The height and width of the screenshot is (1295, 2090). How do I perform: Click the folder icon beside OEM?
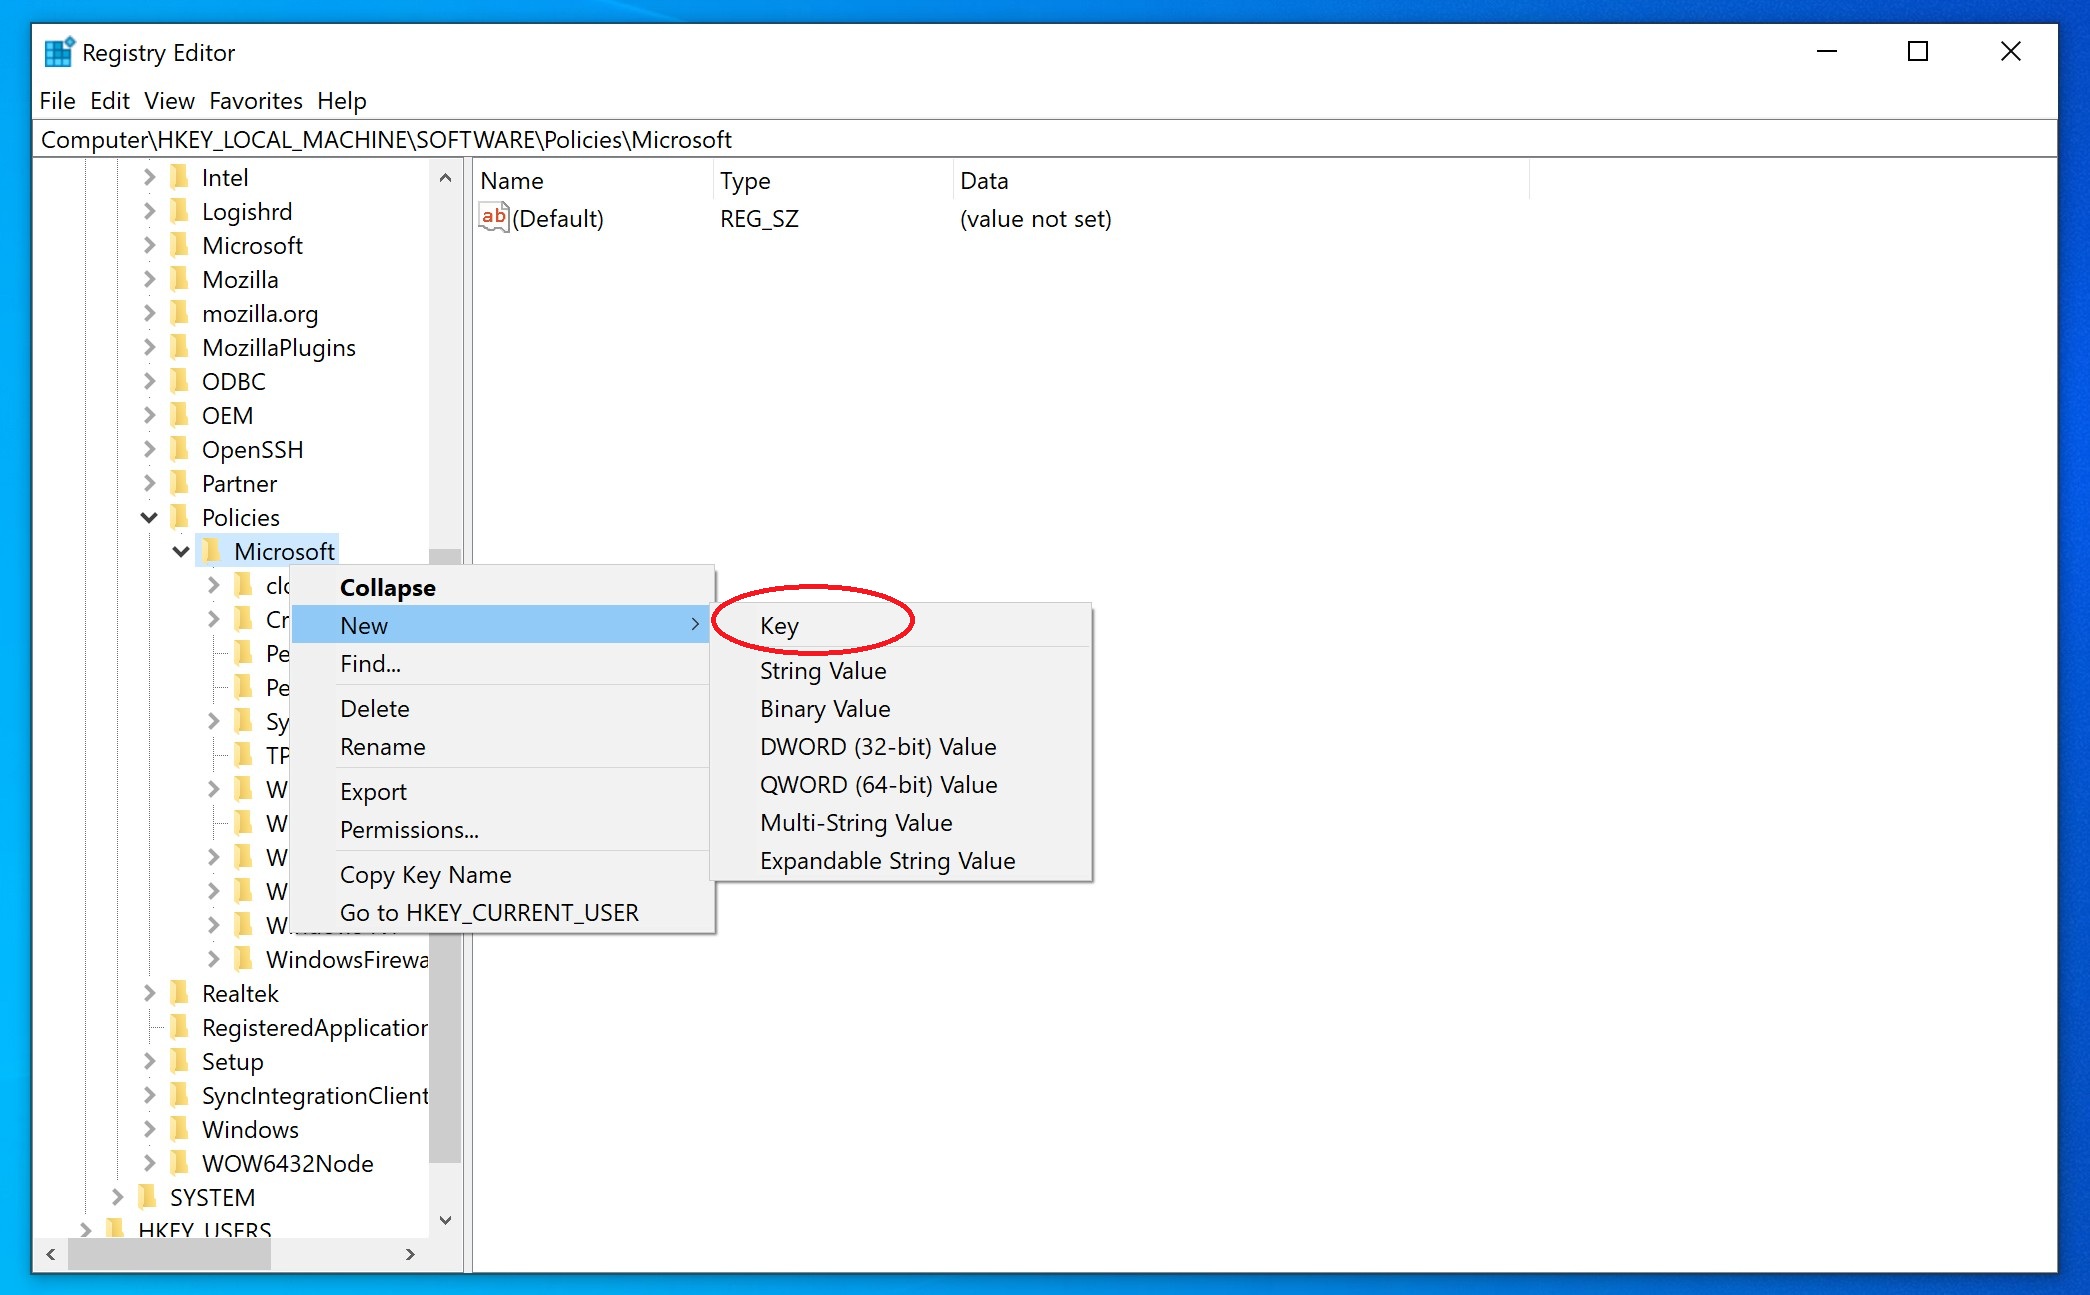(x=180, y=415)
